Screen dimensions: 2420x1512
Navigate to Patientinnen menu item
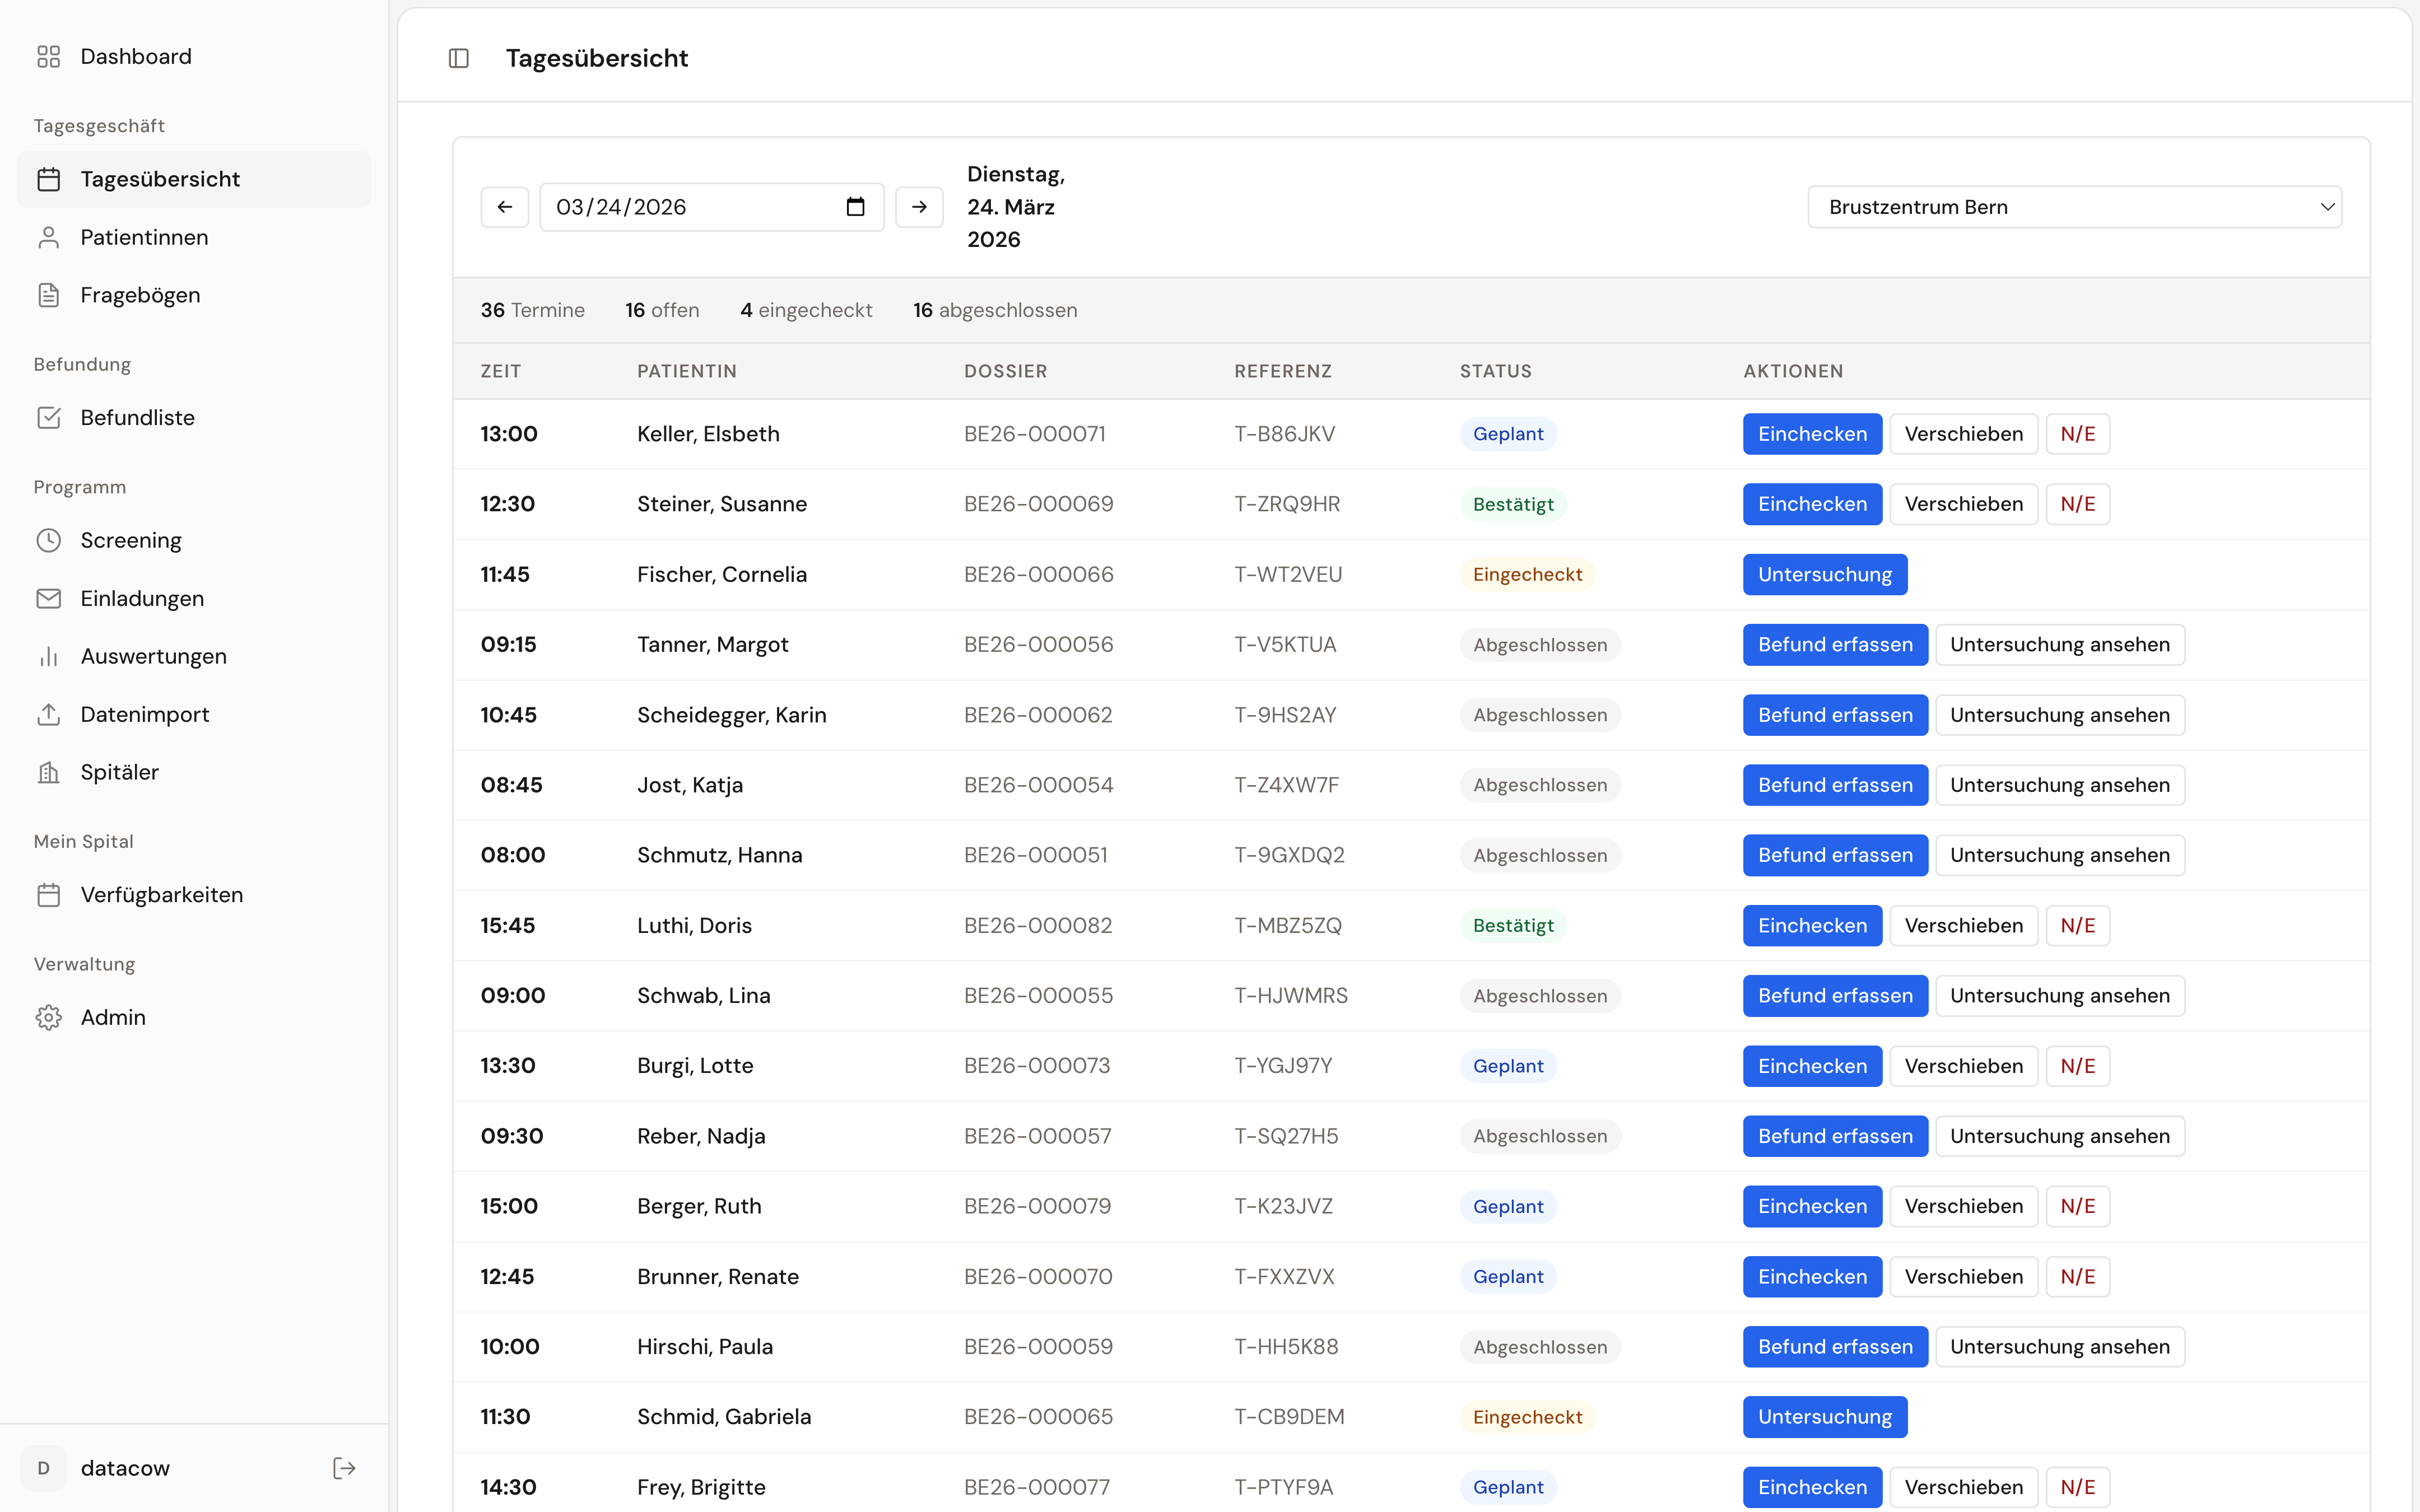point(144,237)
